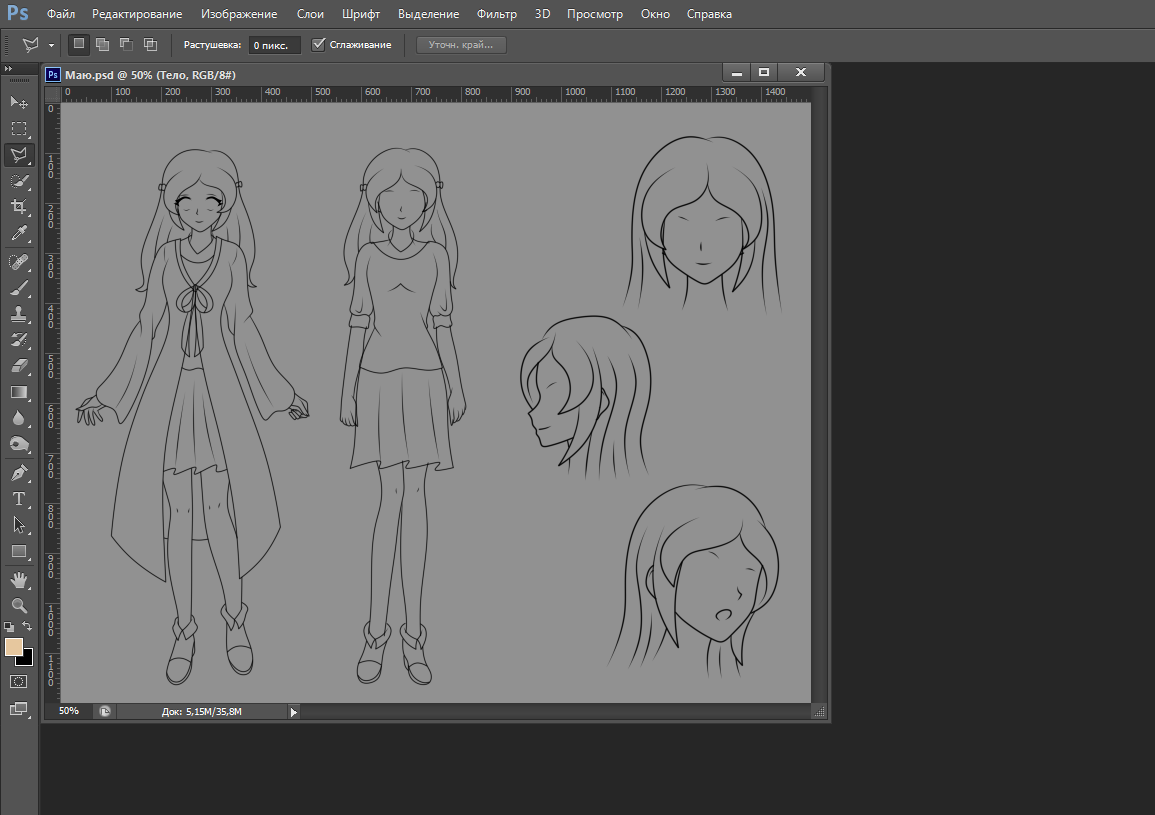Select the History Brush tool
The image size is (1155, 815).
coord(19,340)
